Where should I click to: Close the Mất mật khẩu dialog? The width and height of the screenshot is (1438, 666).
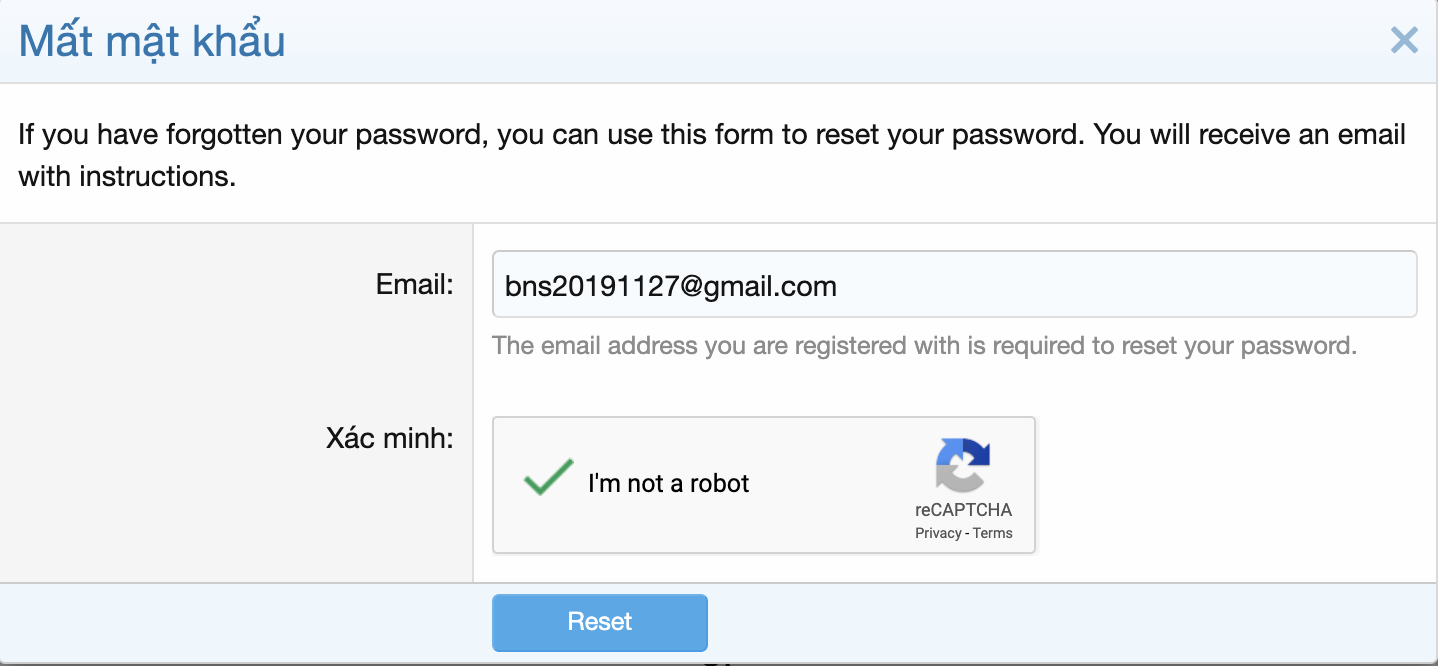(1404, 40)
